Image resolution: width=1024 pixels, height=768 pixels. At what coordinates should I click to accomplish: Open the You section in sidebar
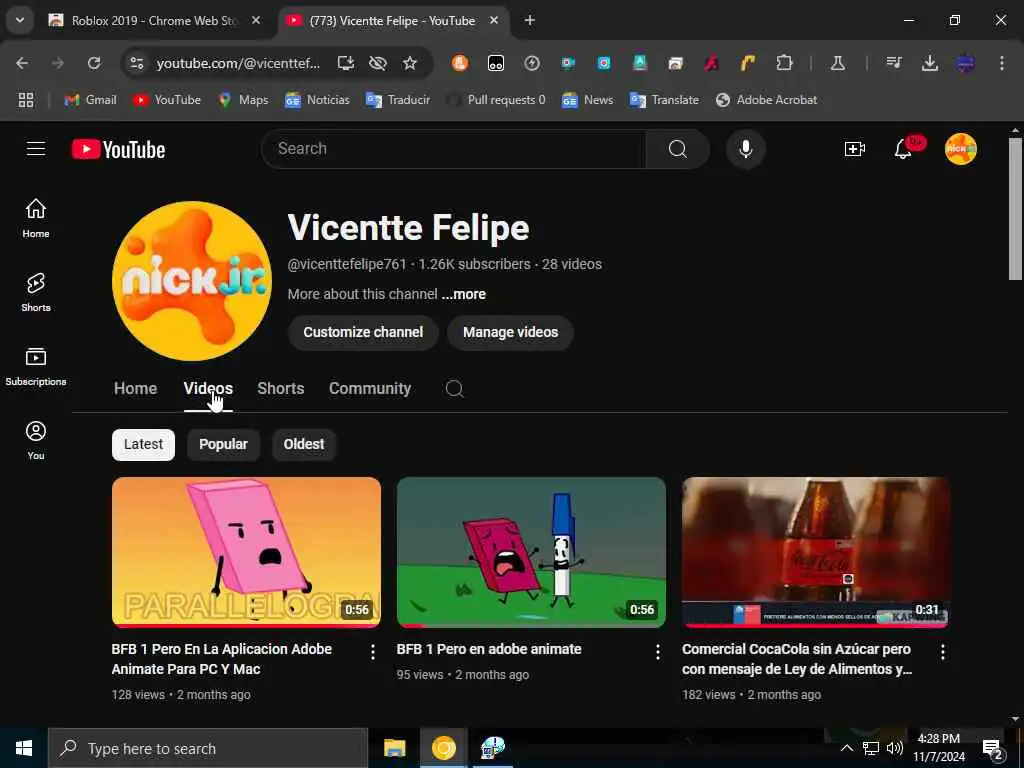coord(36,441)
